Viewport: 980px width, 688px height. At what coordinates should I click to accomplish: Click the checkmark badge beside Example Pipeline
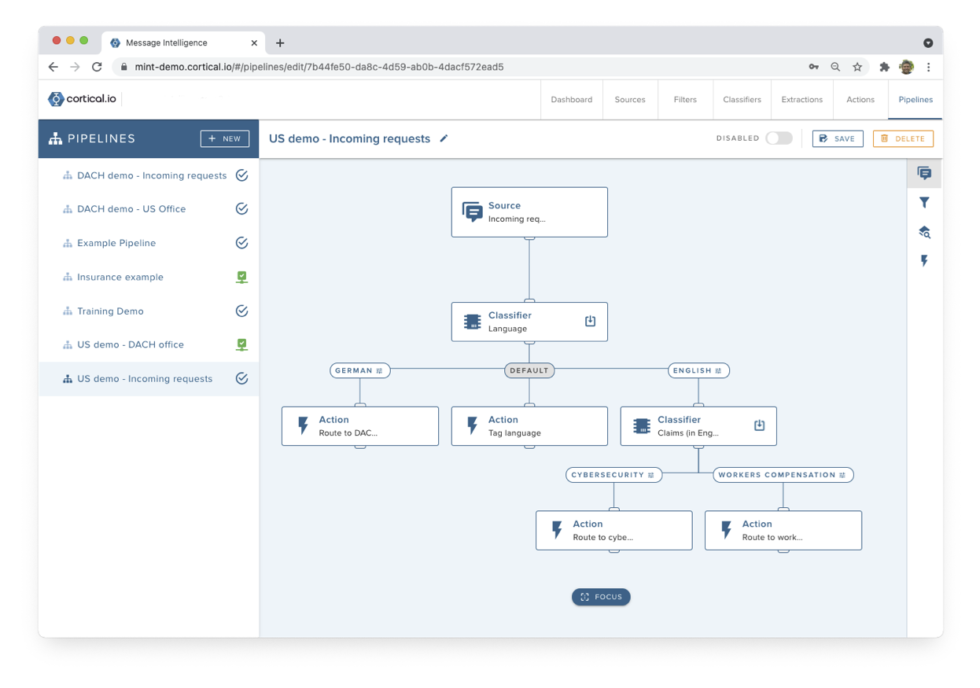(241, 242)
